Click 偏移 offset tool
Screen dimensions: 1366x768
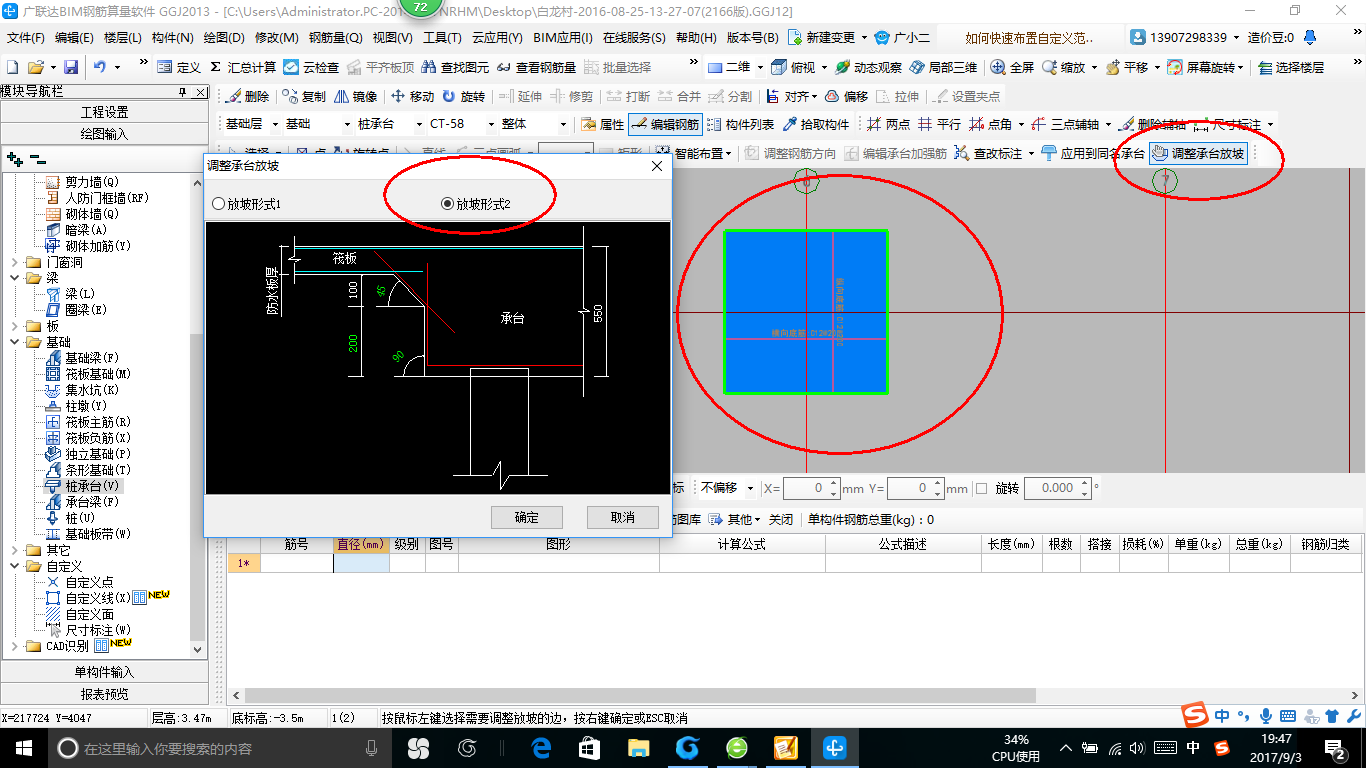pyautogui.click(x=846, y=96)
